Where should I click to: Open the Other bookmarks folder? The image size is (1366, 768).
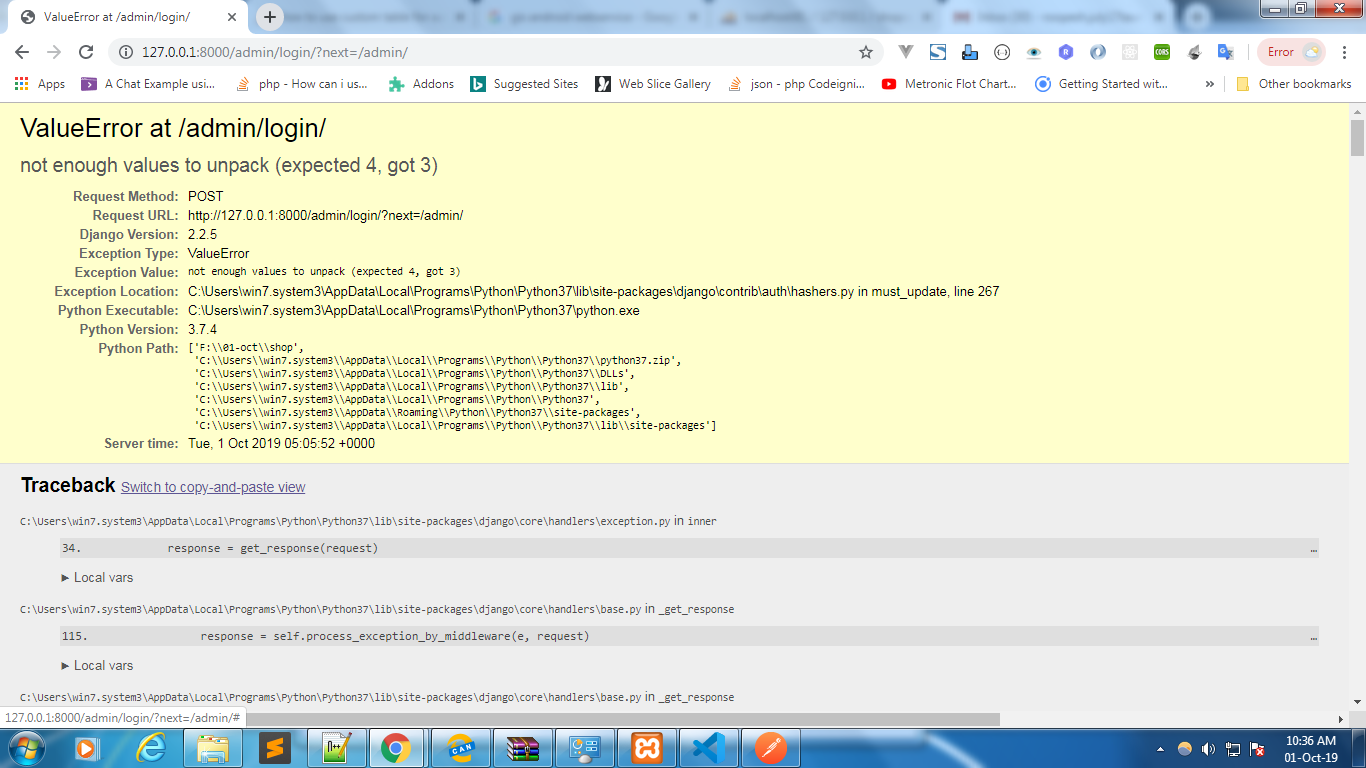tap(1303, 85)
